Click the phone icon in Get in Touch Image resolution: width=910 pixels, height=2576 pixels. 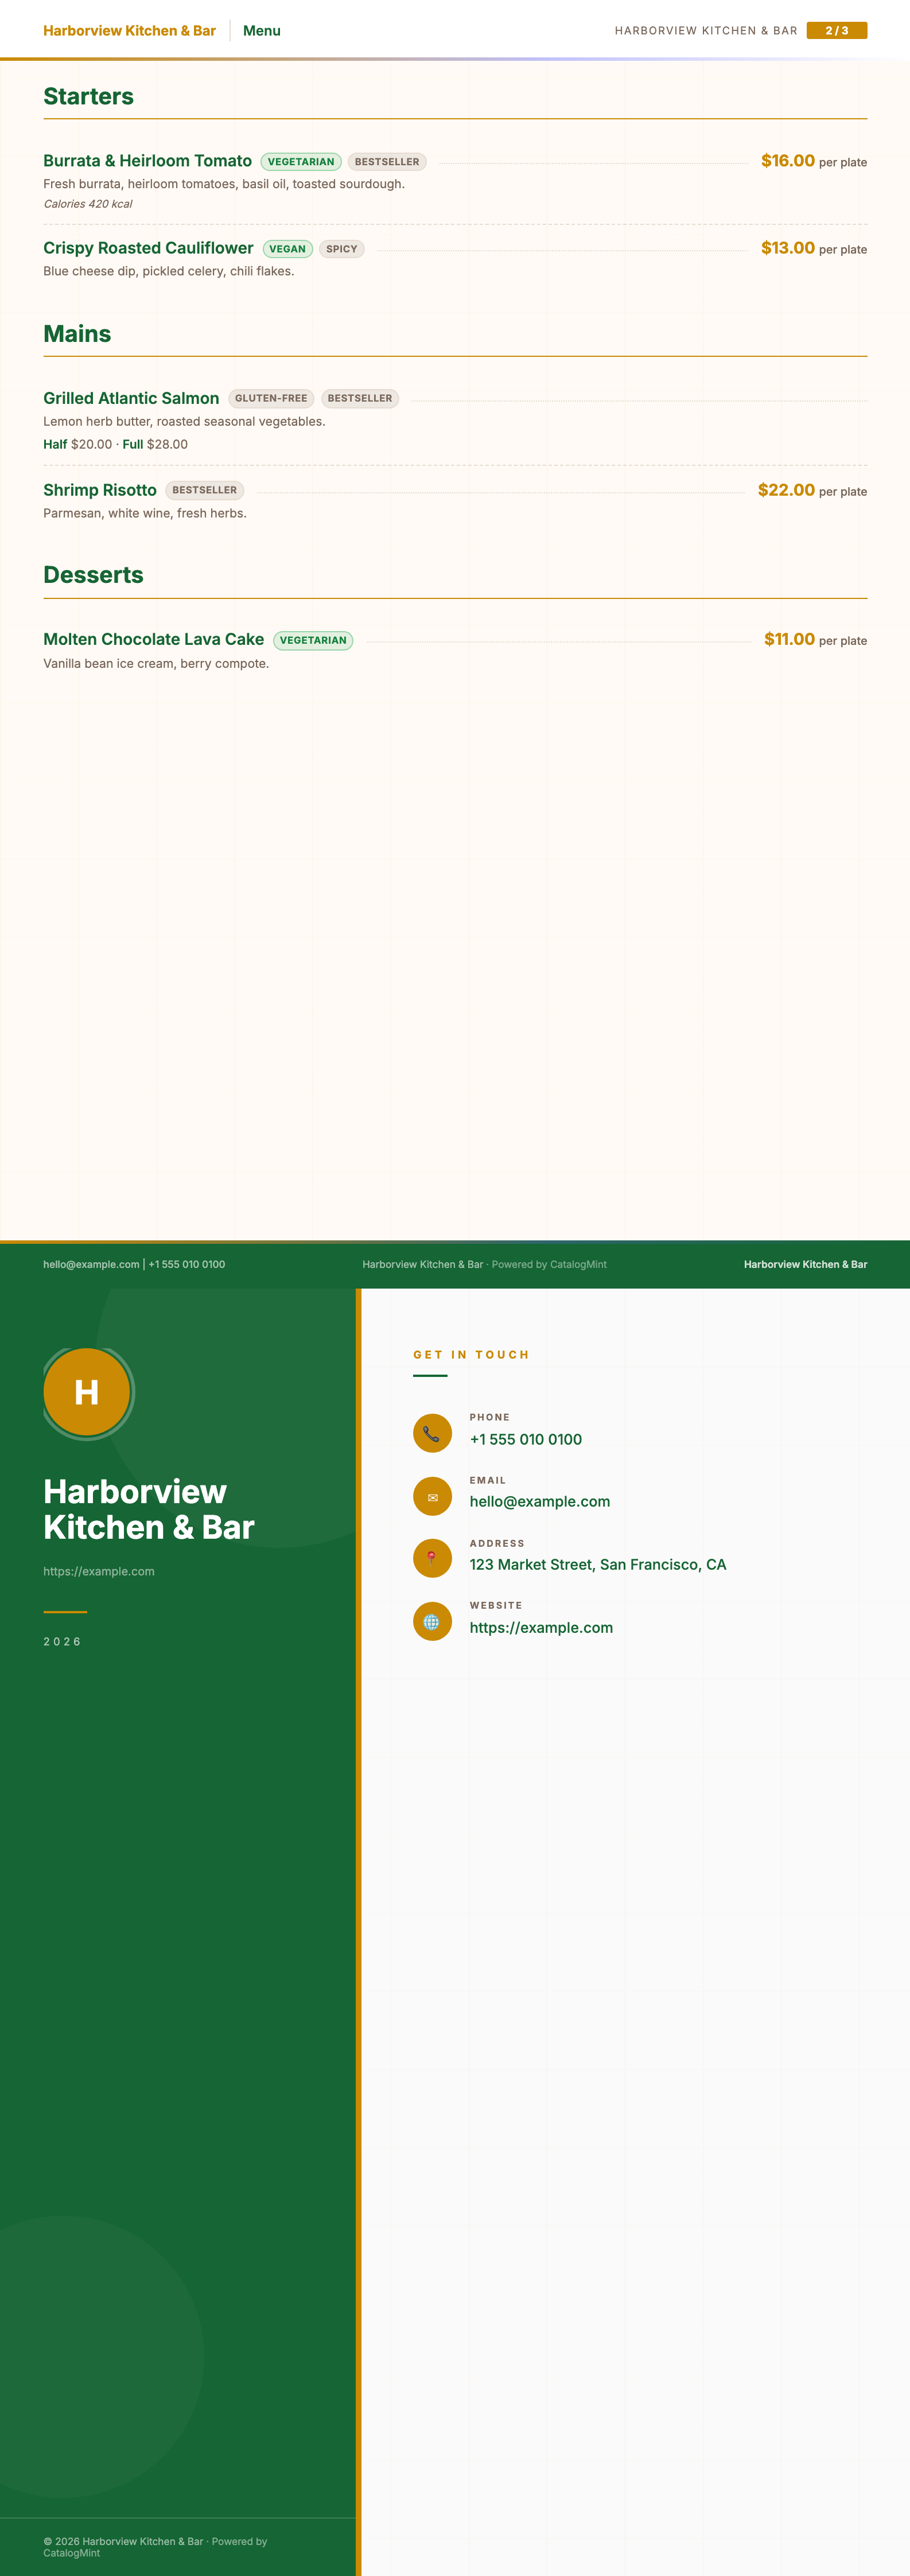point(432,1433)
